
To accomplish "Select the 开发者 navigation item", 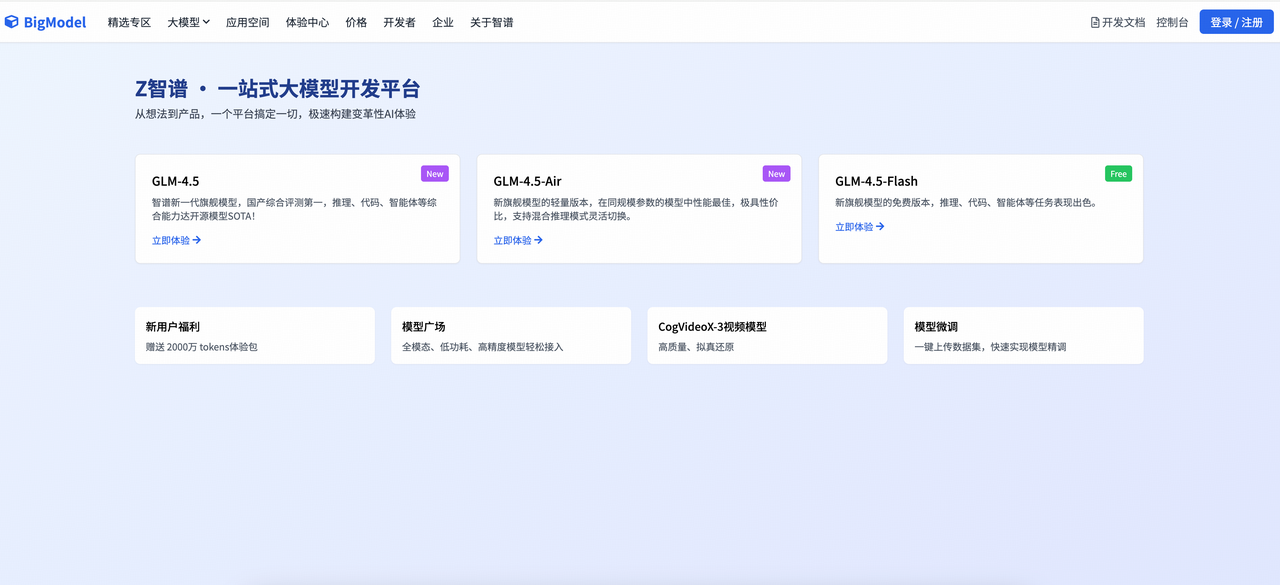I will click(399, 22).
